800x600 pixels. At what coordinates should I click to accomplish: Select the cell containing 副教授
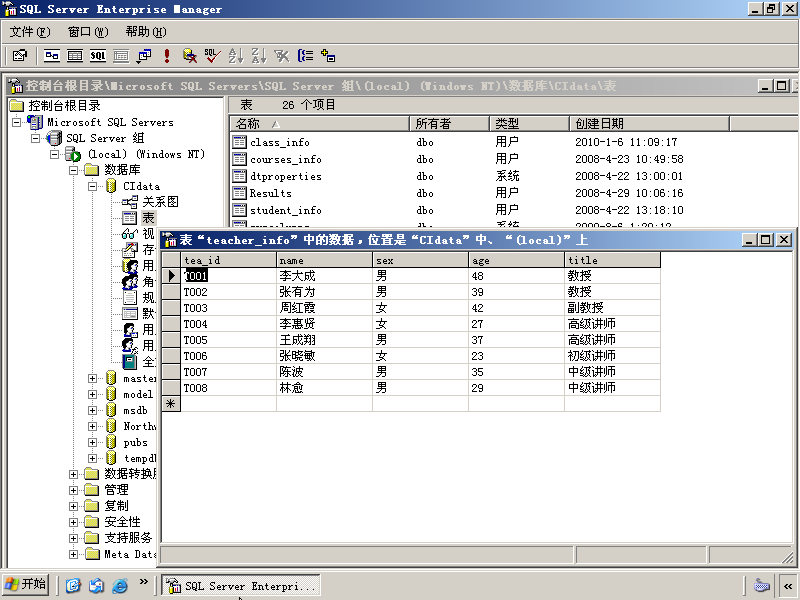tap(612, 308)
